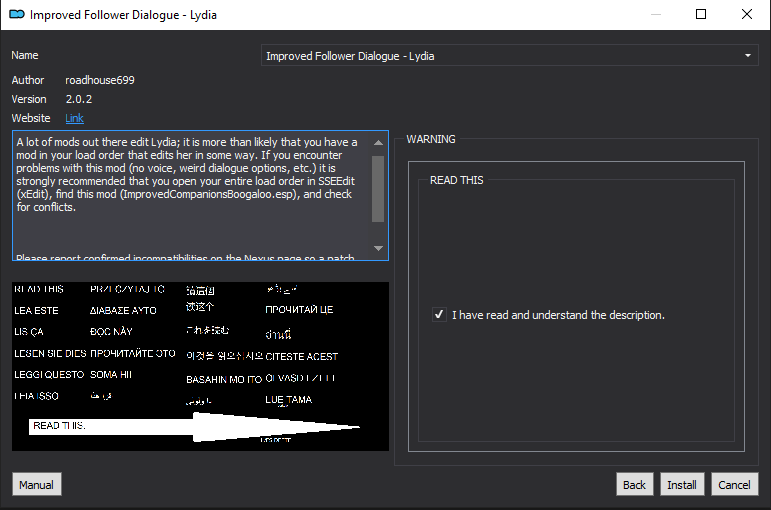771x510 pixels.
Task: Click the Website label
Action: (31, 118)
